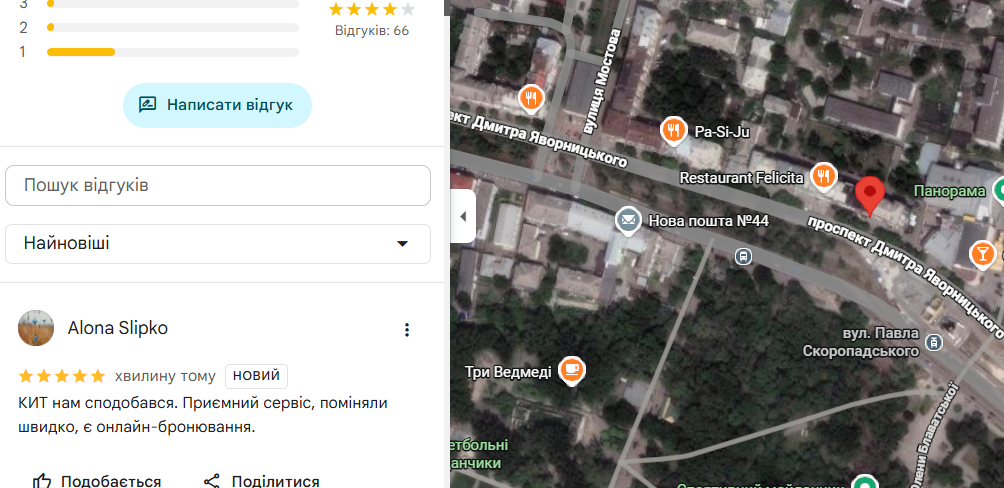
Task: Open review options menu for Alona Slipko
Action: click(407, 330)
